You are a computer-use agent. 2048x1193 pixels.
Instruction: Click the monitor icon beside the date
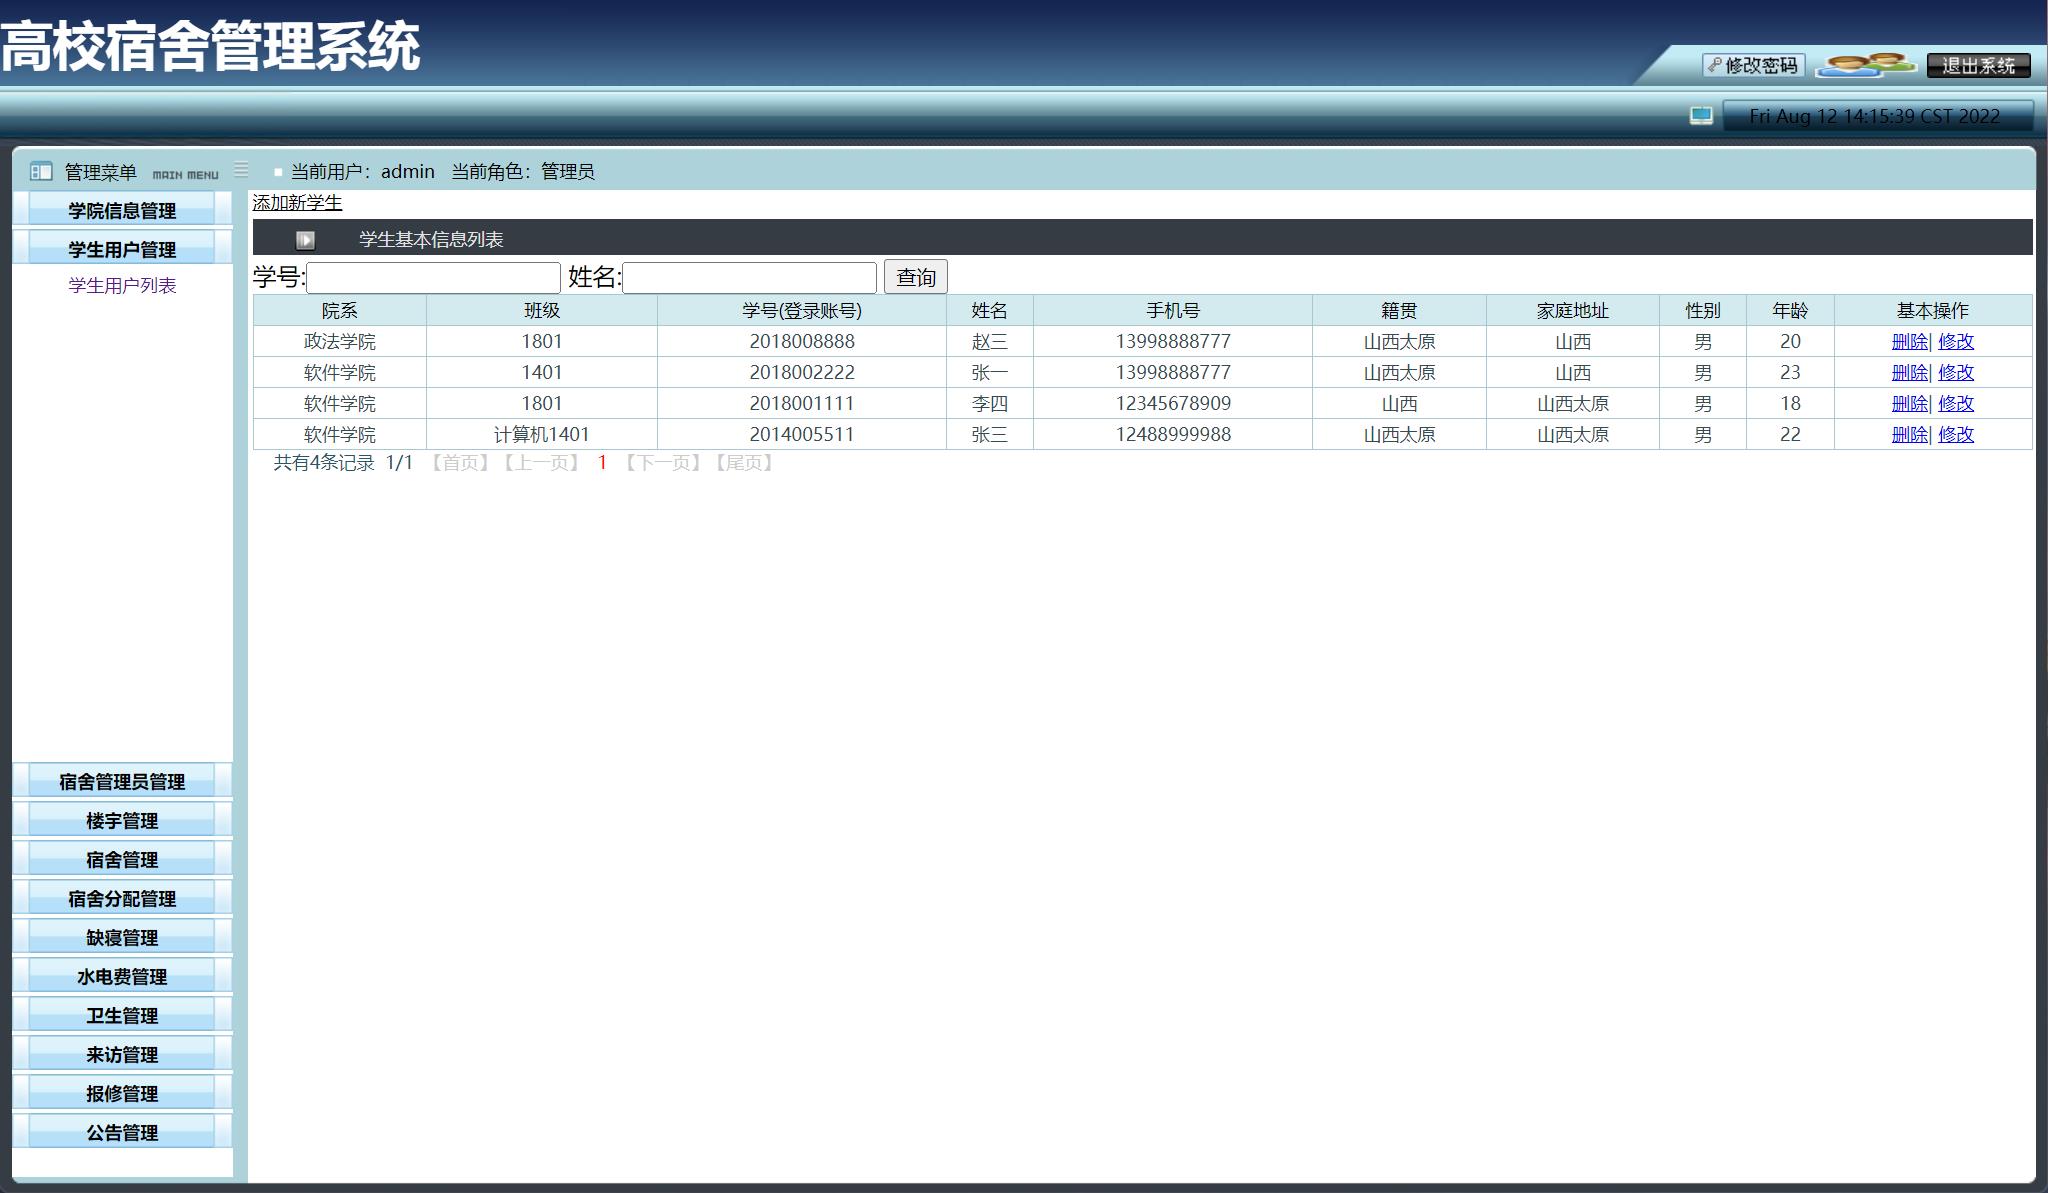pos(1701,116)
